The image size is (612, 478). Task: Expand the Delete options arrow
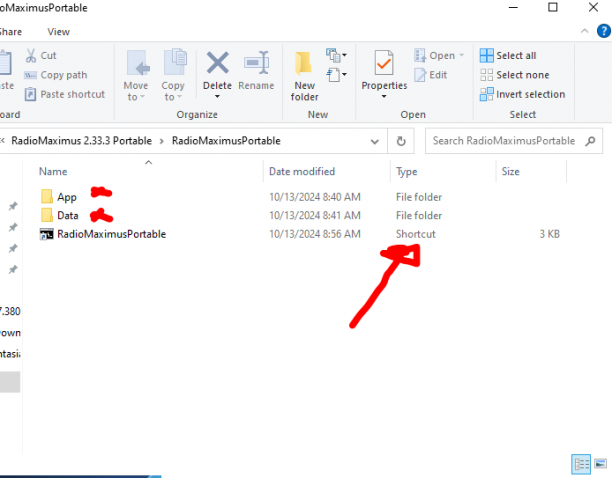point(217,96)
